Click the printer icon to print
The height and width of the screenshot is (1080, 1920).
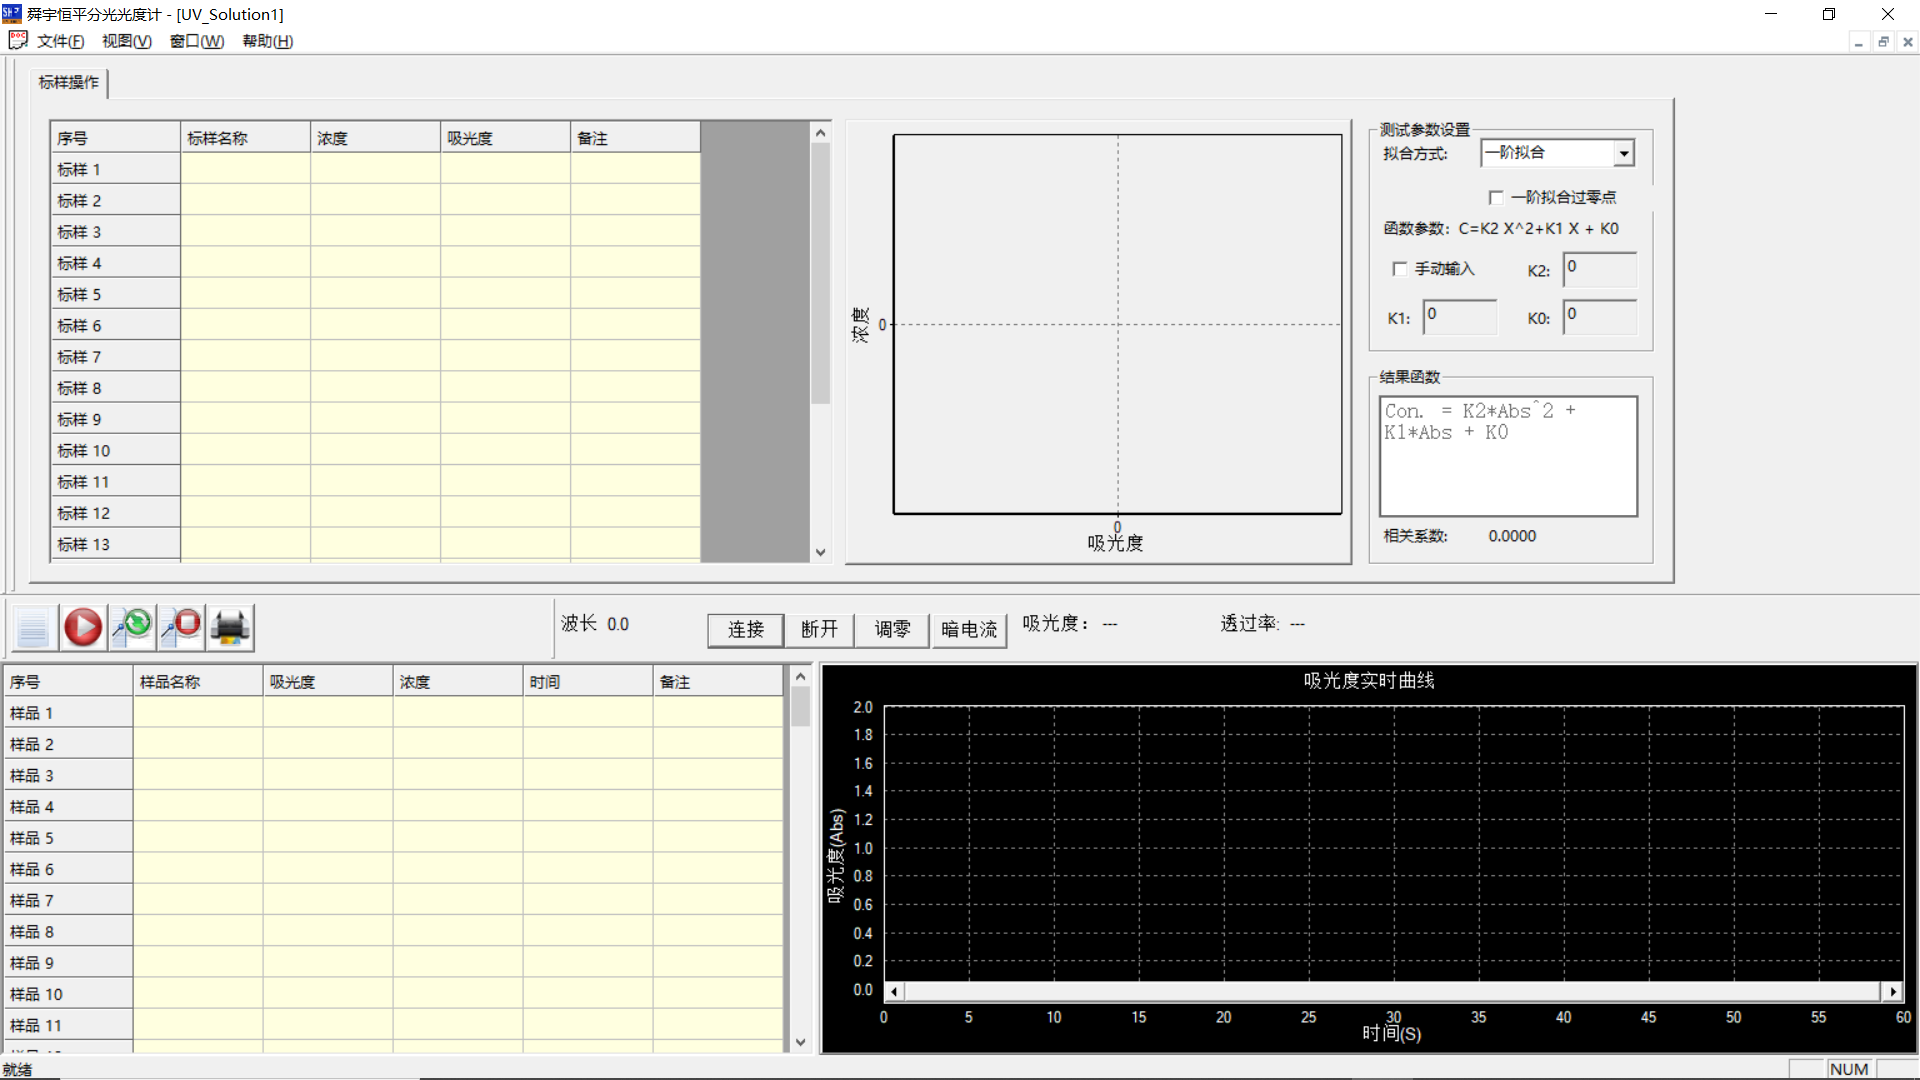[x=230, y=627]
